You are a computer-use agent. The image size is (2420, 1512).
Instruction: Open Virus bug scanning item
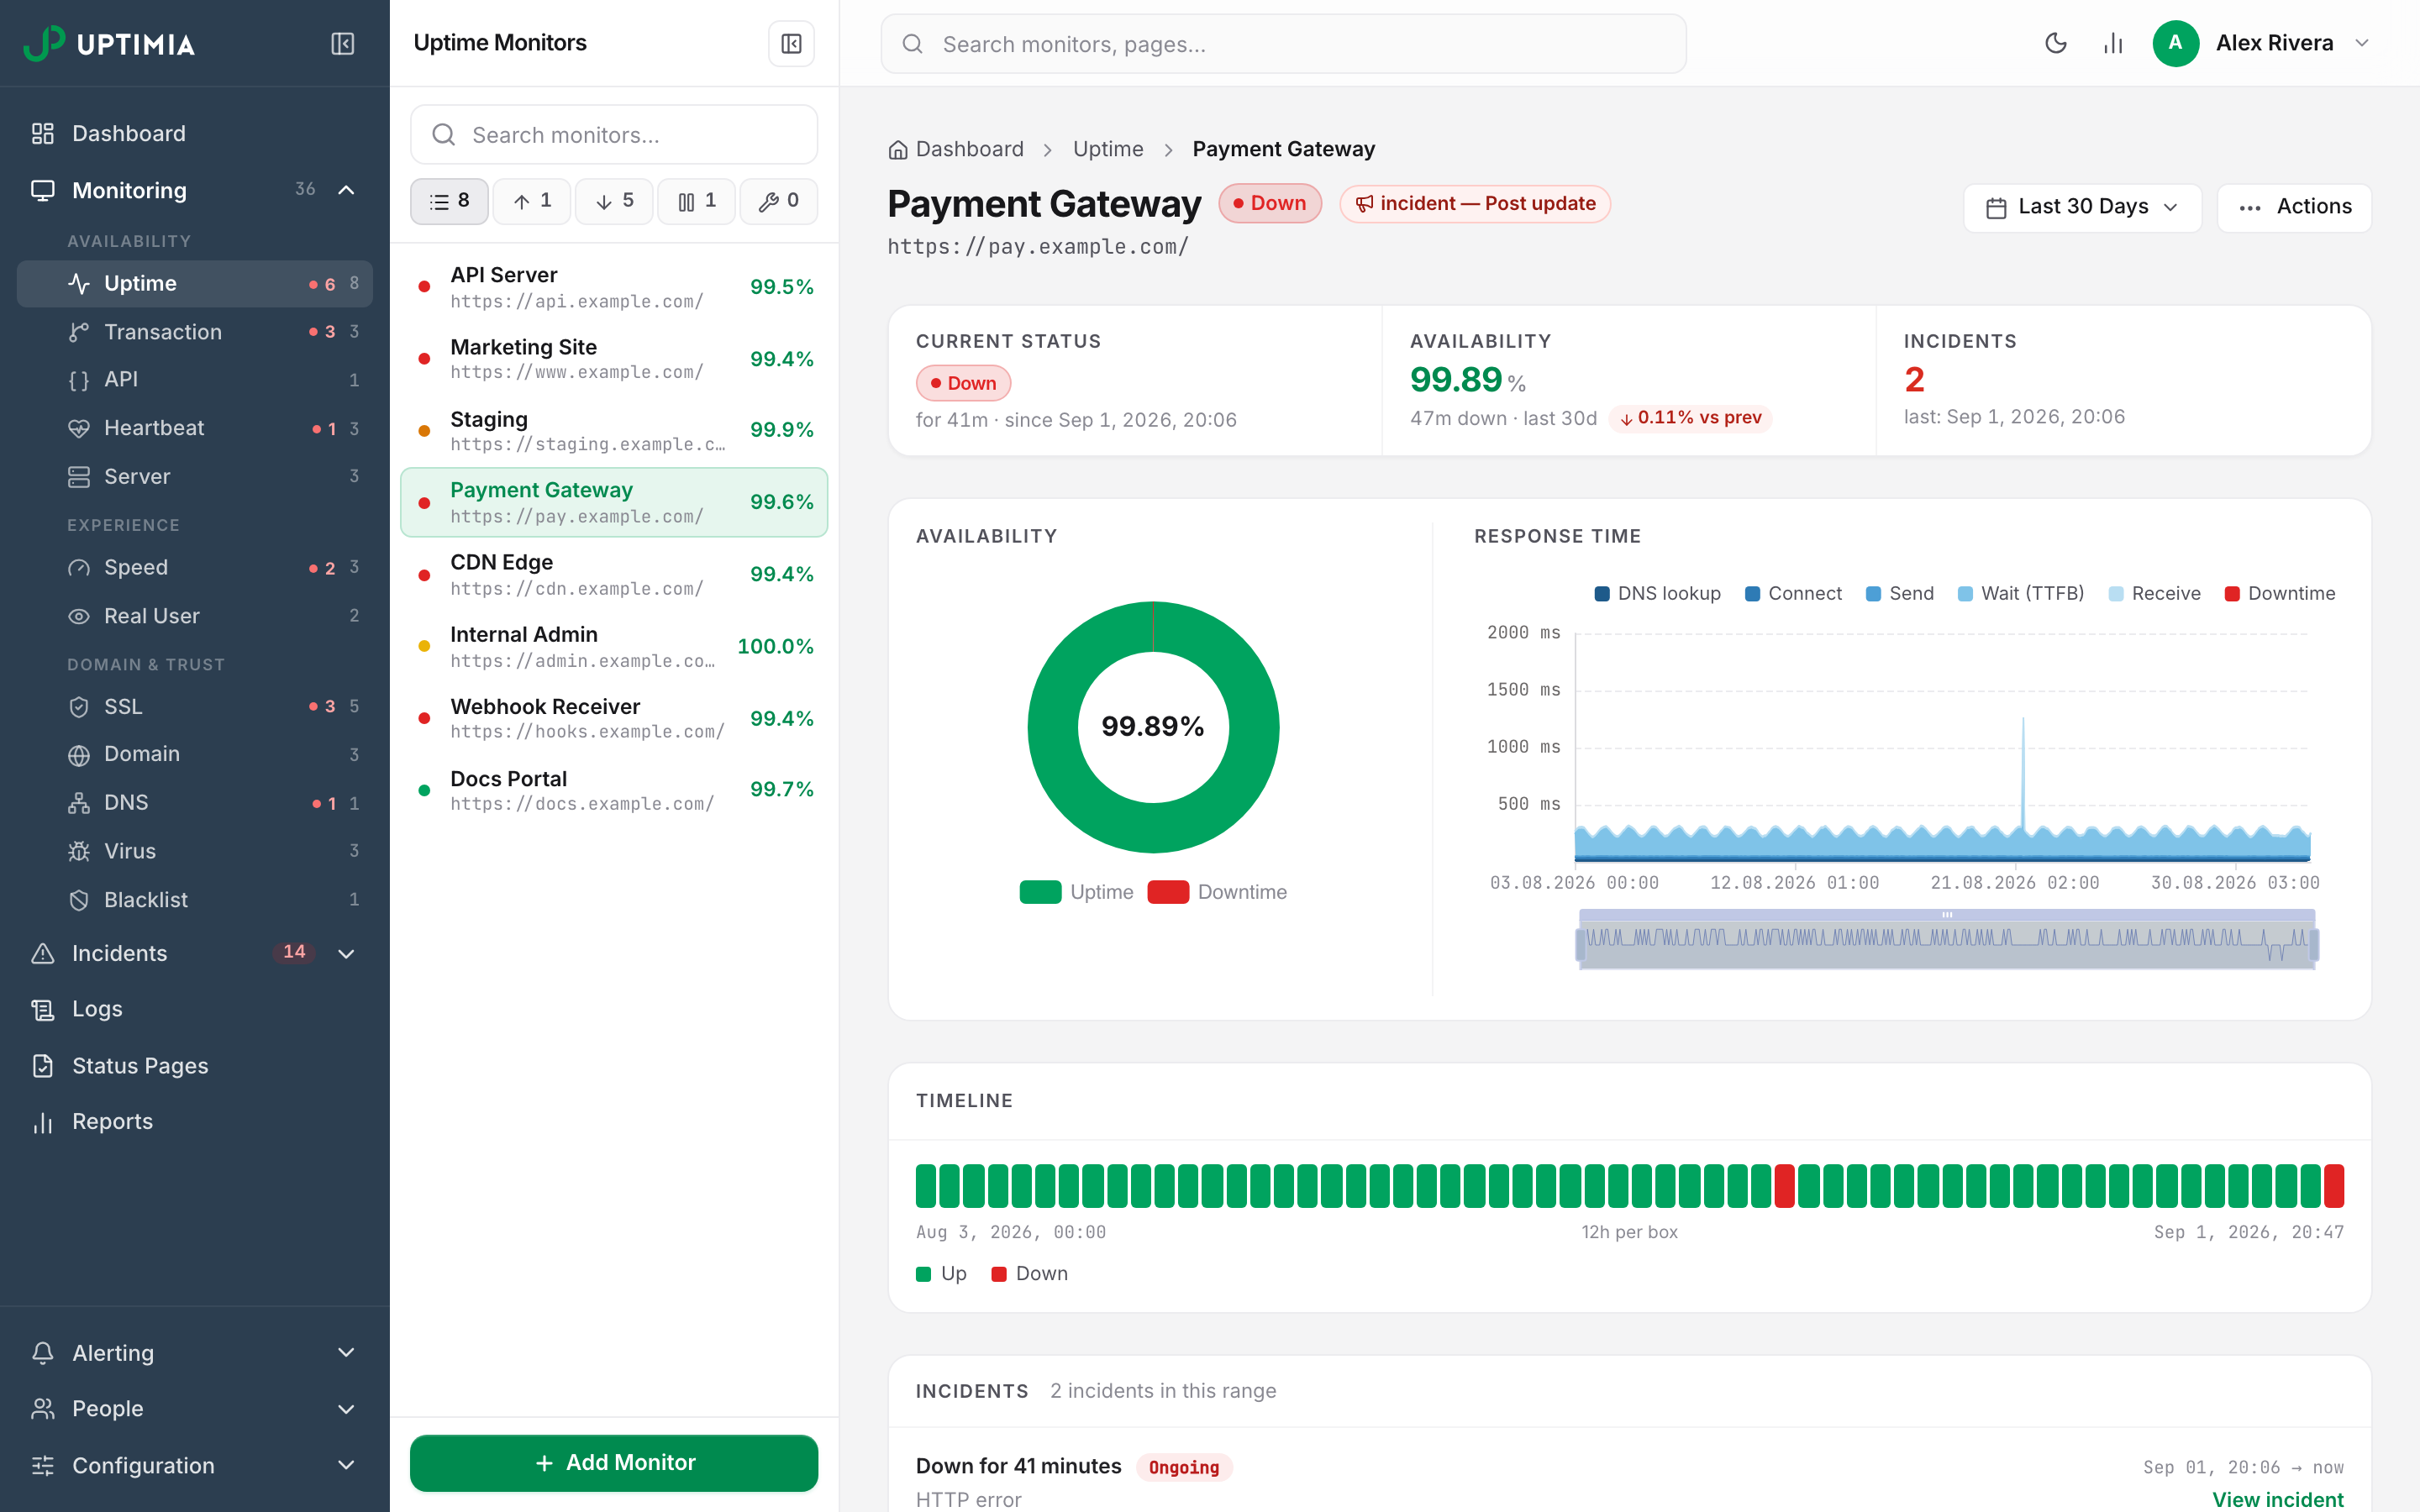coord(195,851)
